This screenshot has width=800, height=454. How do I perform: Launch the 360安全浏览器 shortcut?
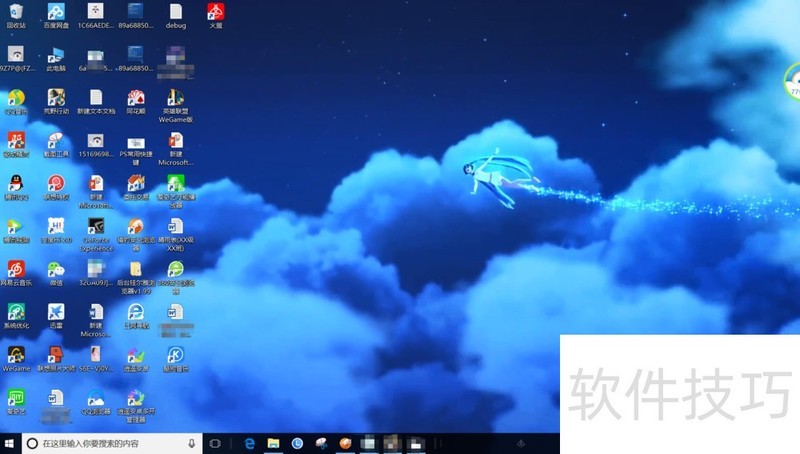176,277
